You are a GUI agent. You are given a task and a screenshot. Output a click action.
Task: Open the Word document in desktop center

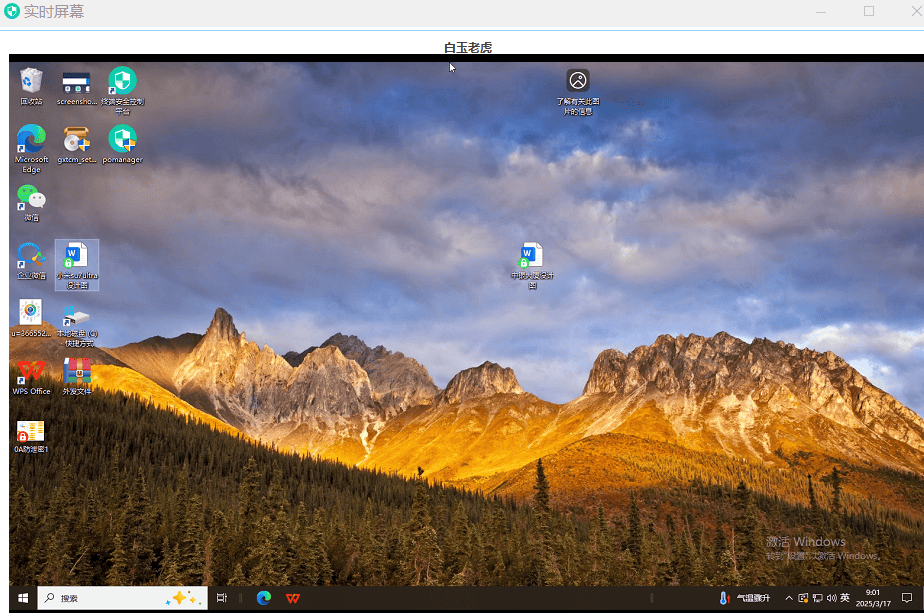click(531, 256)
